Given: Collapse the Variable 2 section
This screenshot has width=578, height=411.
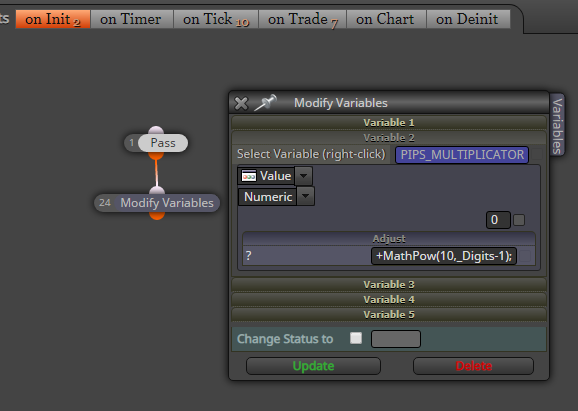Looking at the screenshot, I should click(x=389, y=138).
